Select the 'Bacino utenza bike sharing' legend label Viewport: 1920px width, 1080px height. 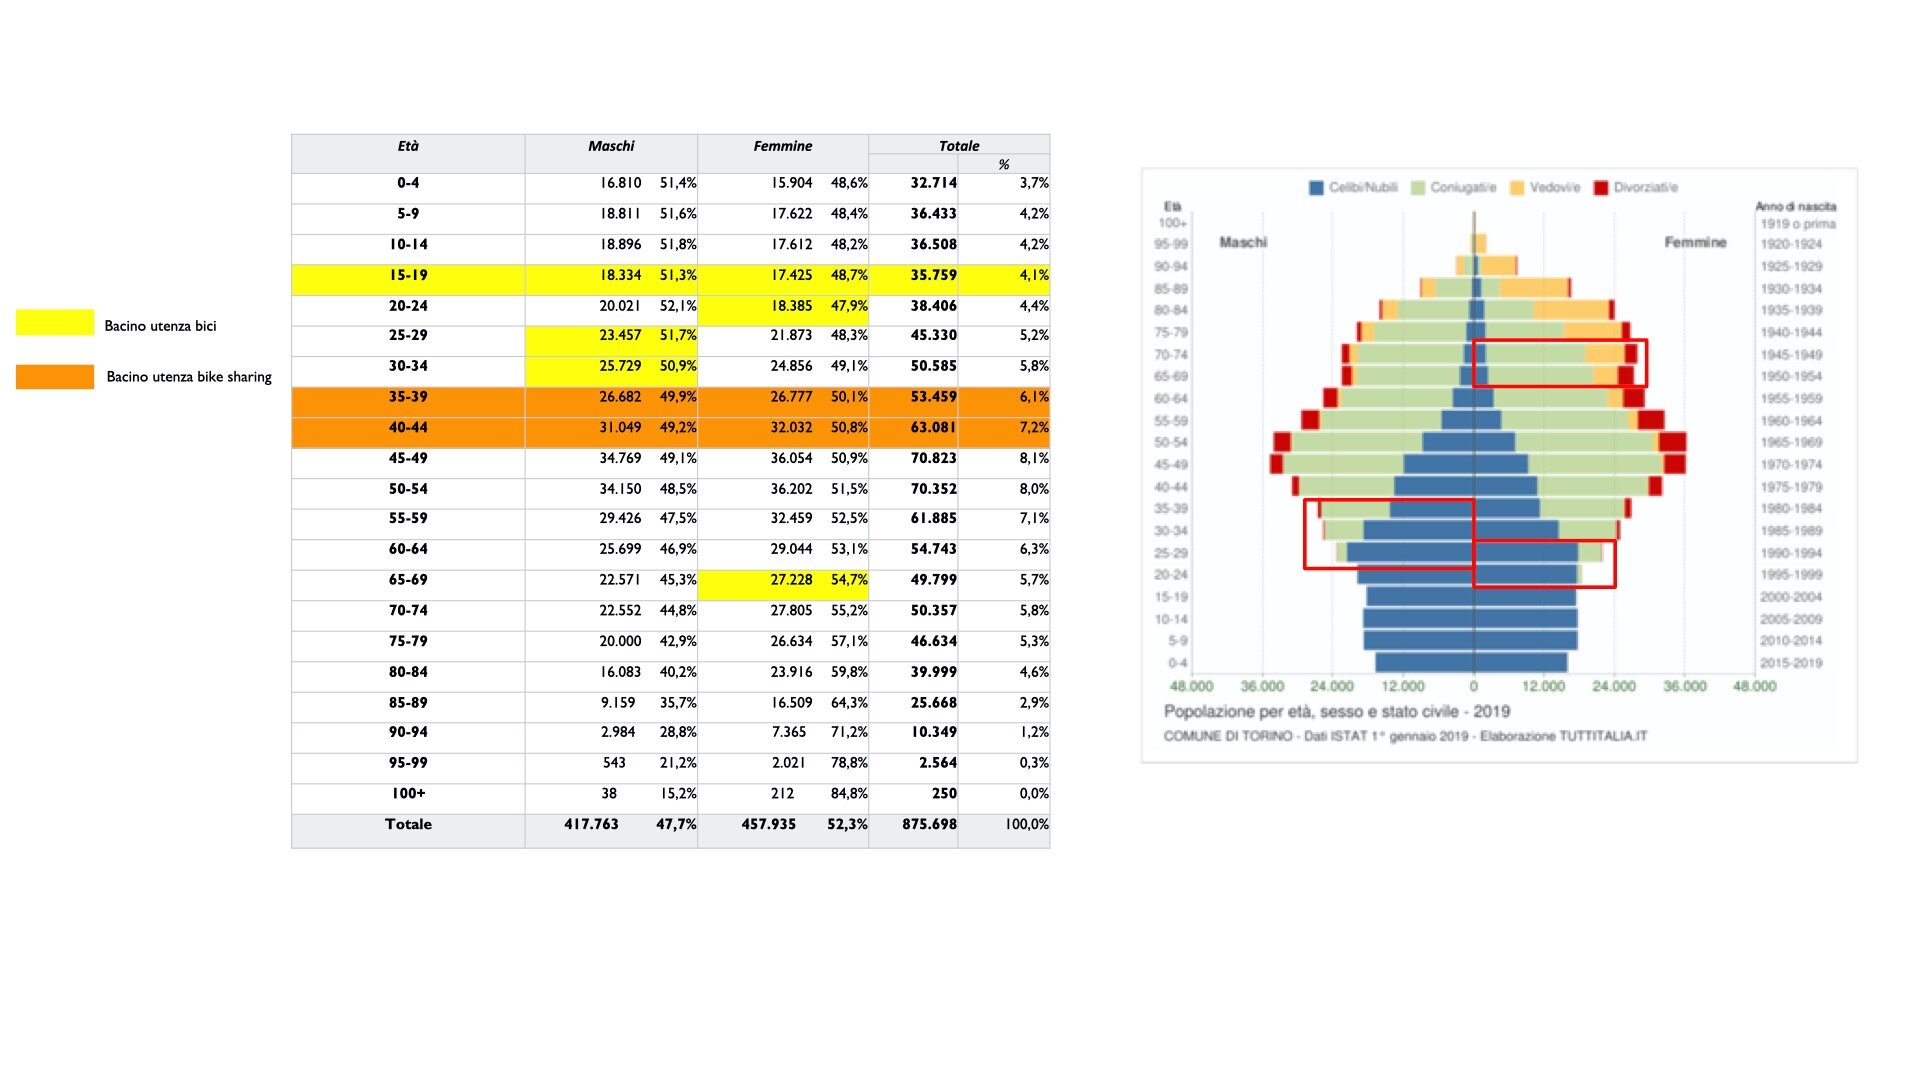click(189, 377)
